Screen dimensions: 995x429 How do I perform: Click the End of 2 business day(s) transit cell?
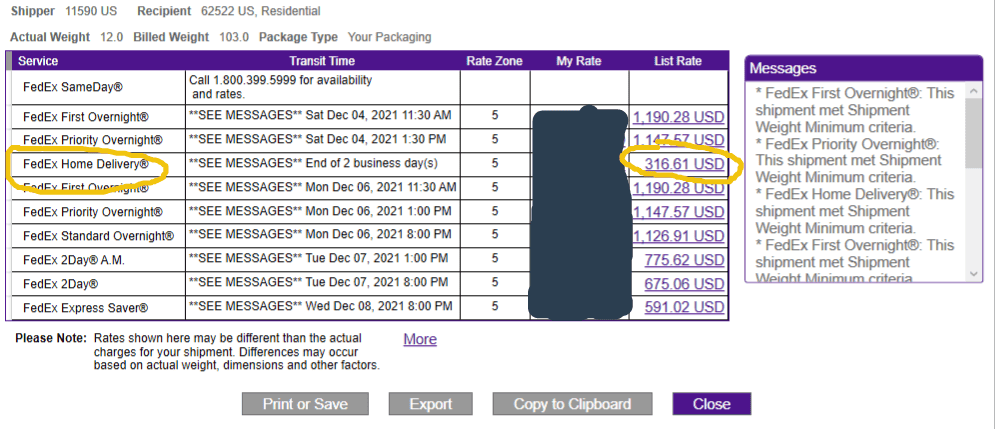[322, 164]
